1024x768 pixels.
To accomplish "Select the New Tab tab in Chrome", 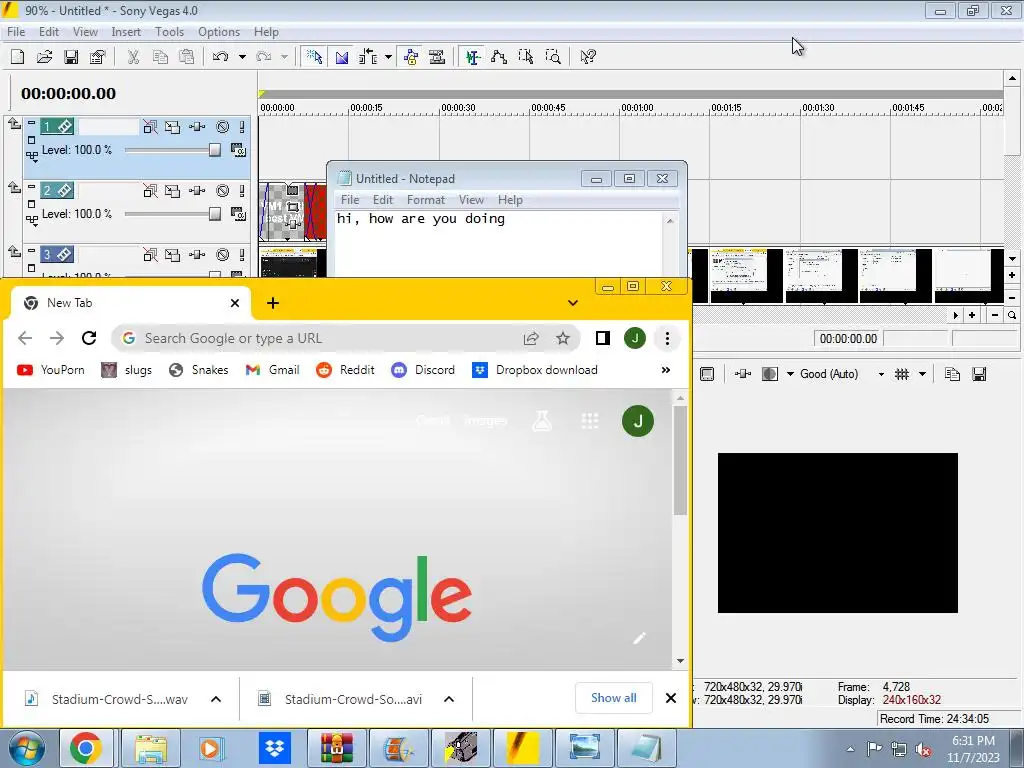I will pyautogui.click(x=131, y=303).
